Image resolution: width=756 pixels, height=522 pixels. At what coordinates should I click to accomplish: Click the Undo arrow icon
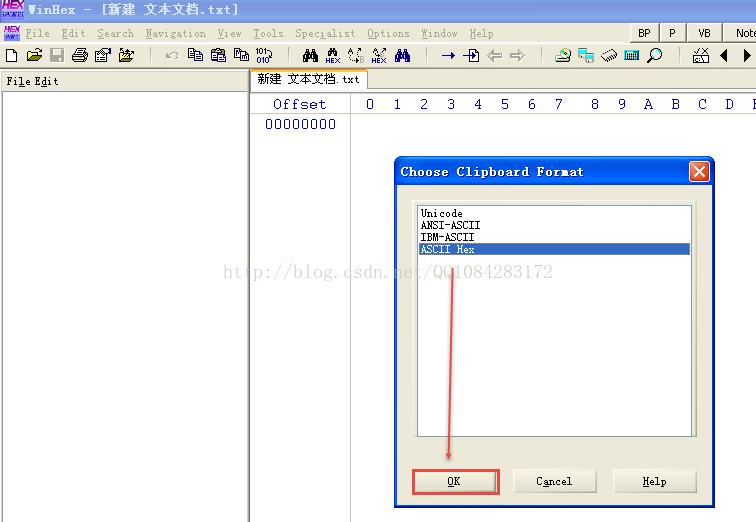click(172, 56)
